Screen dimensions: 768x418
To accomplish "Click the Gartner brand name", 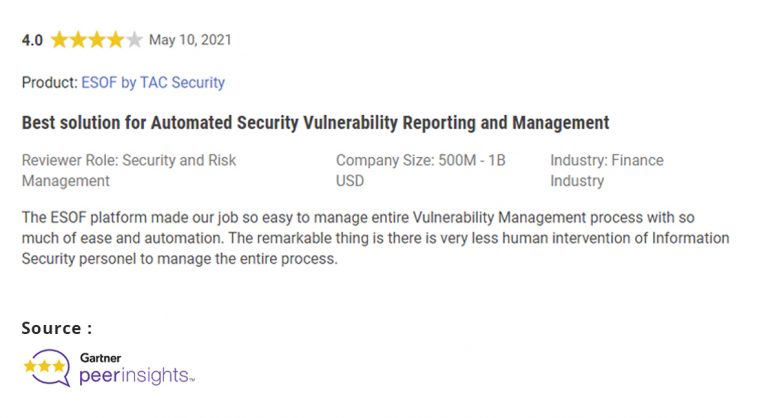I will tap(100, 358).
